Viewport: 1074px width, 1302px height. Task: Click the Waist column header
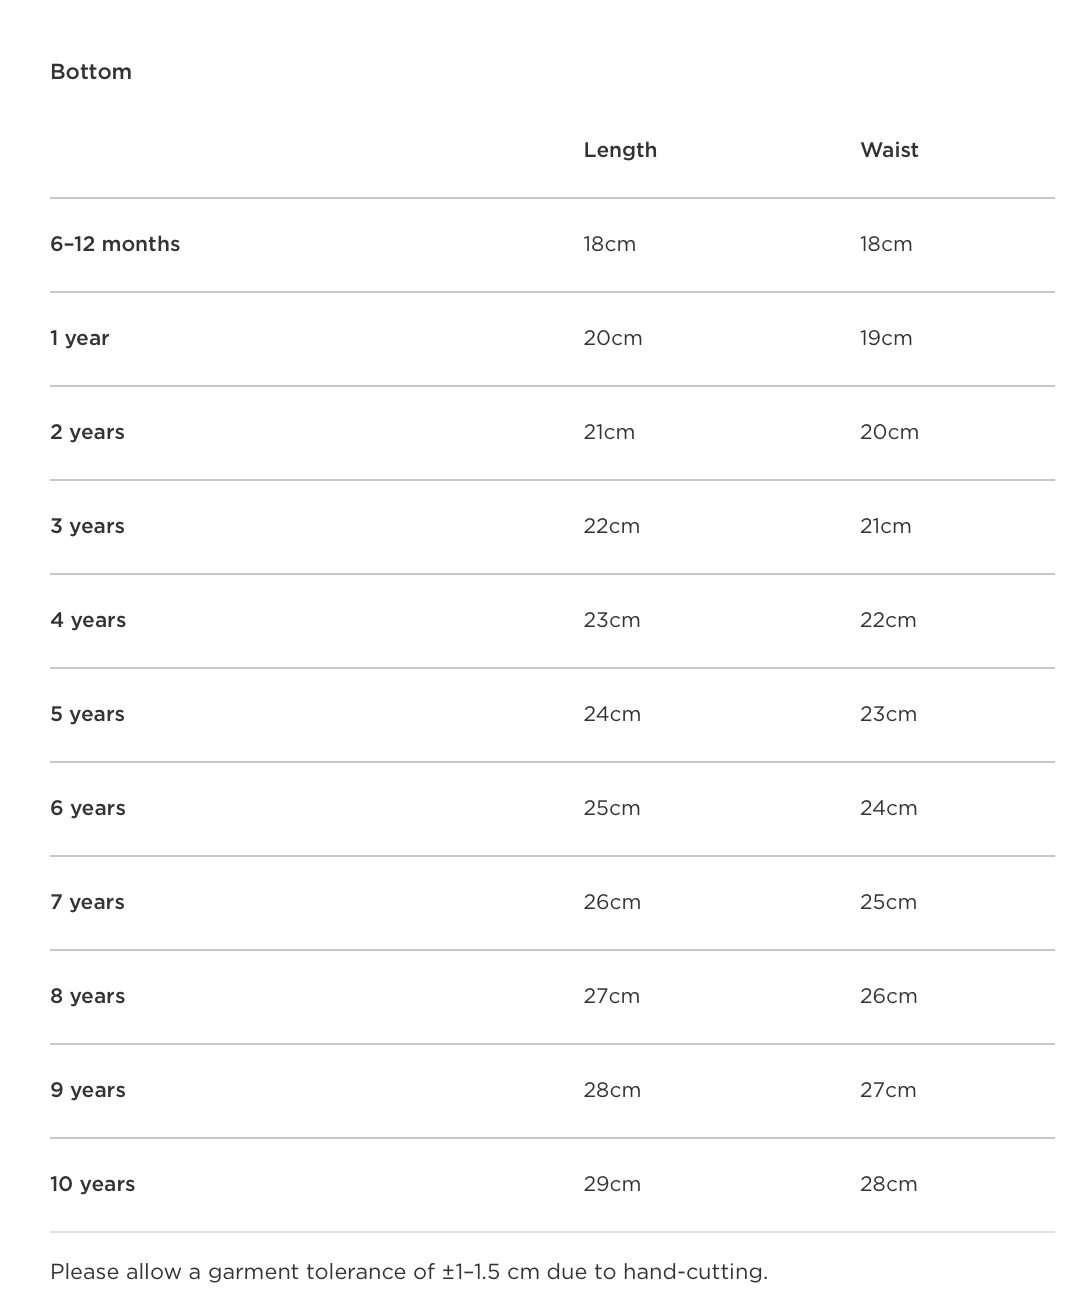point(889,150)
